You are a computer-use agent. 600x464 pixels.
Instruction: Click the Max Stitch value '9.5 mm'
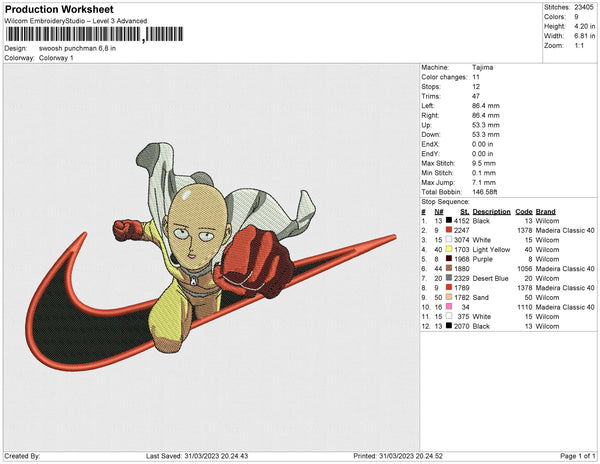[x=484, y=163]
